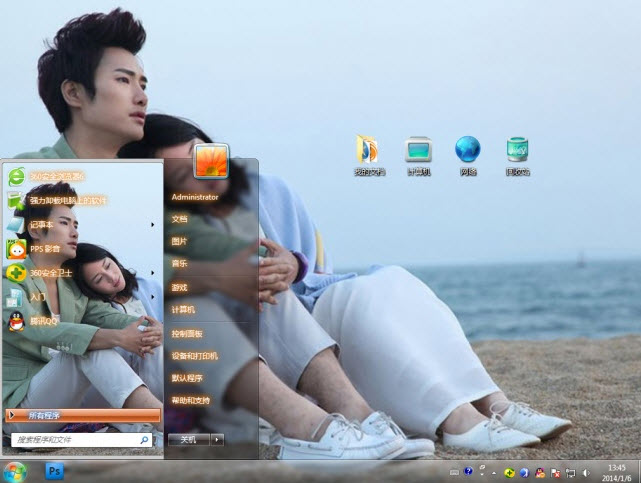Viewport: 641px width, 483px height.
Task: Click the search programs and files box
Action: click(81, 440)
